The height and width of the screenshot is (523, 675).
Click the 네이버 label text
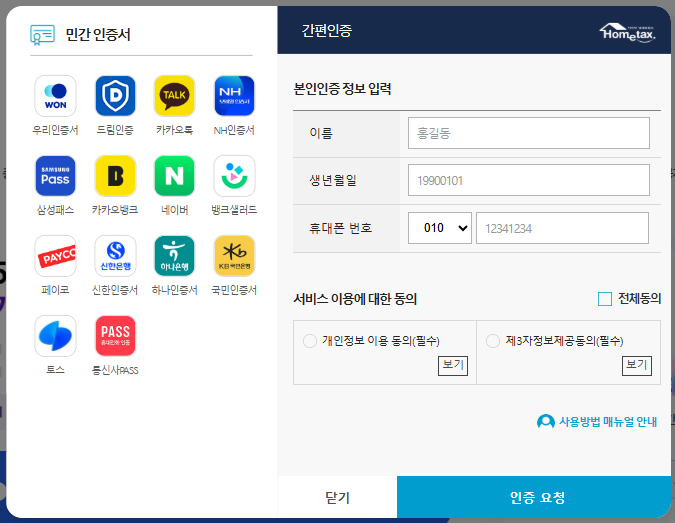coord(174,210)
